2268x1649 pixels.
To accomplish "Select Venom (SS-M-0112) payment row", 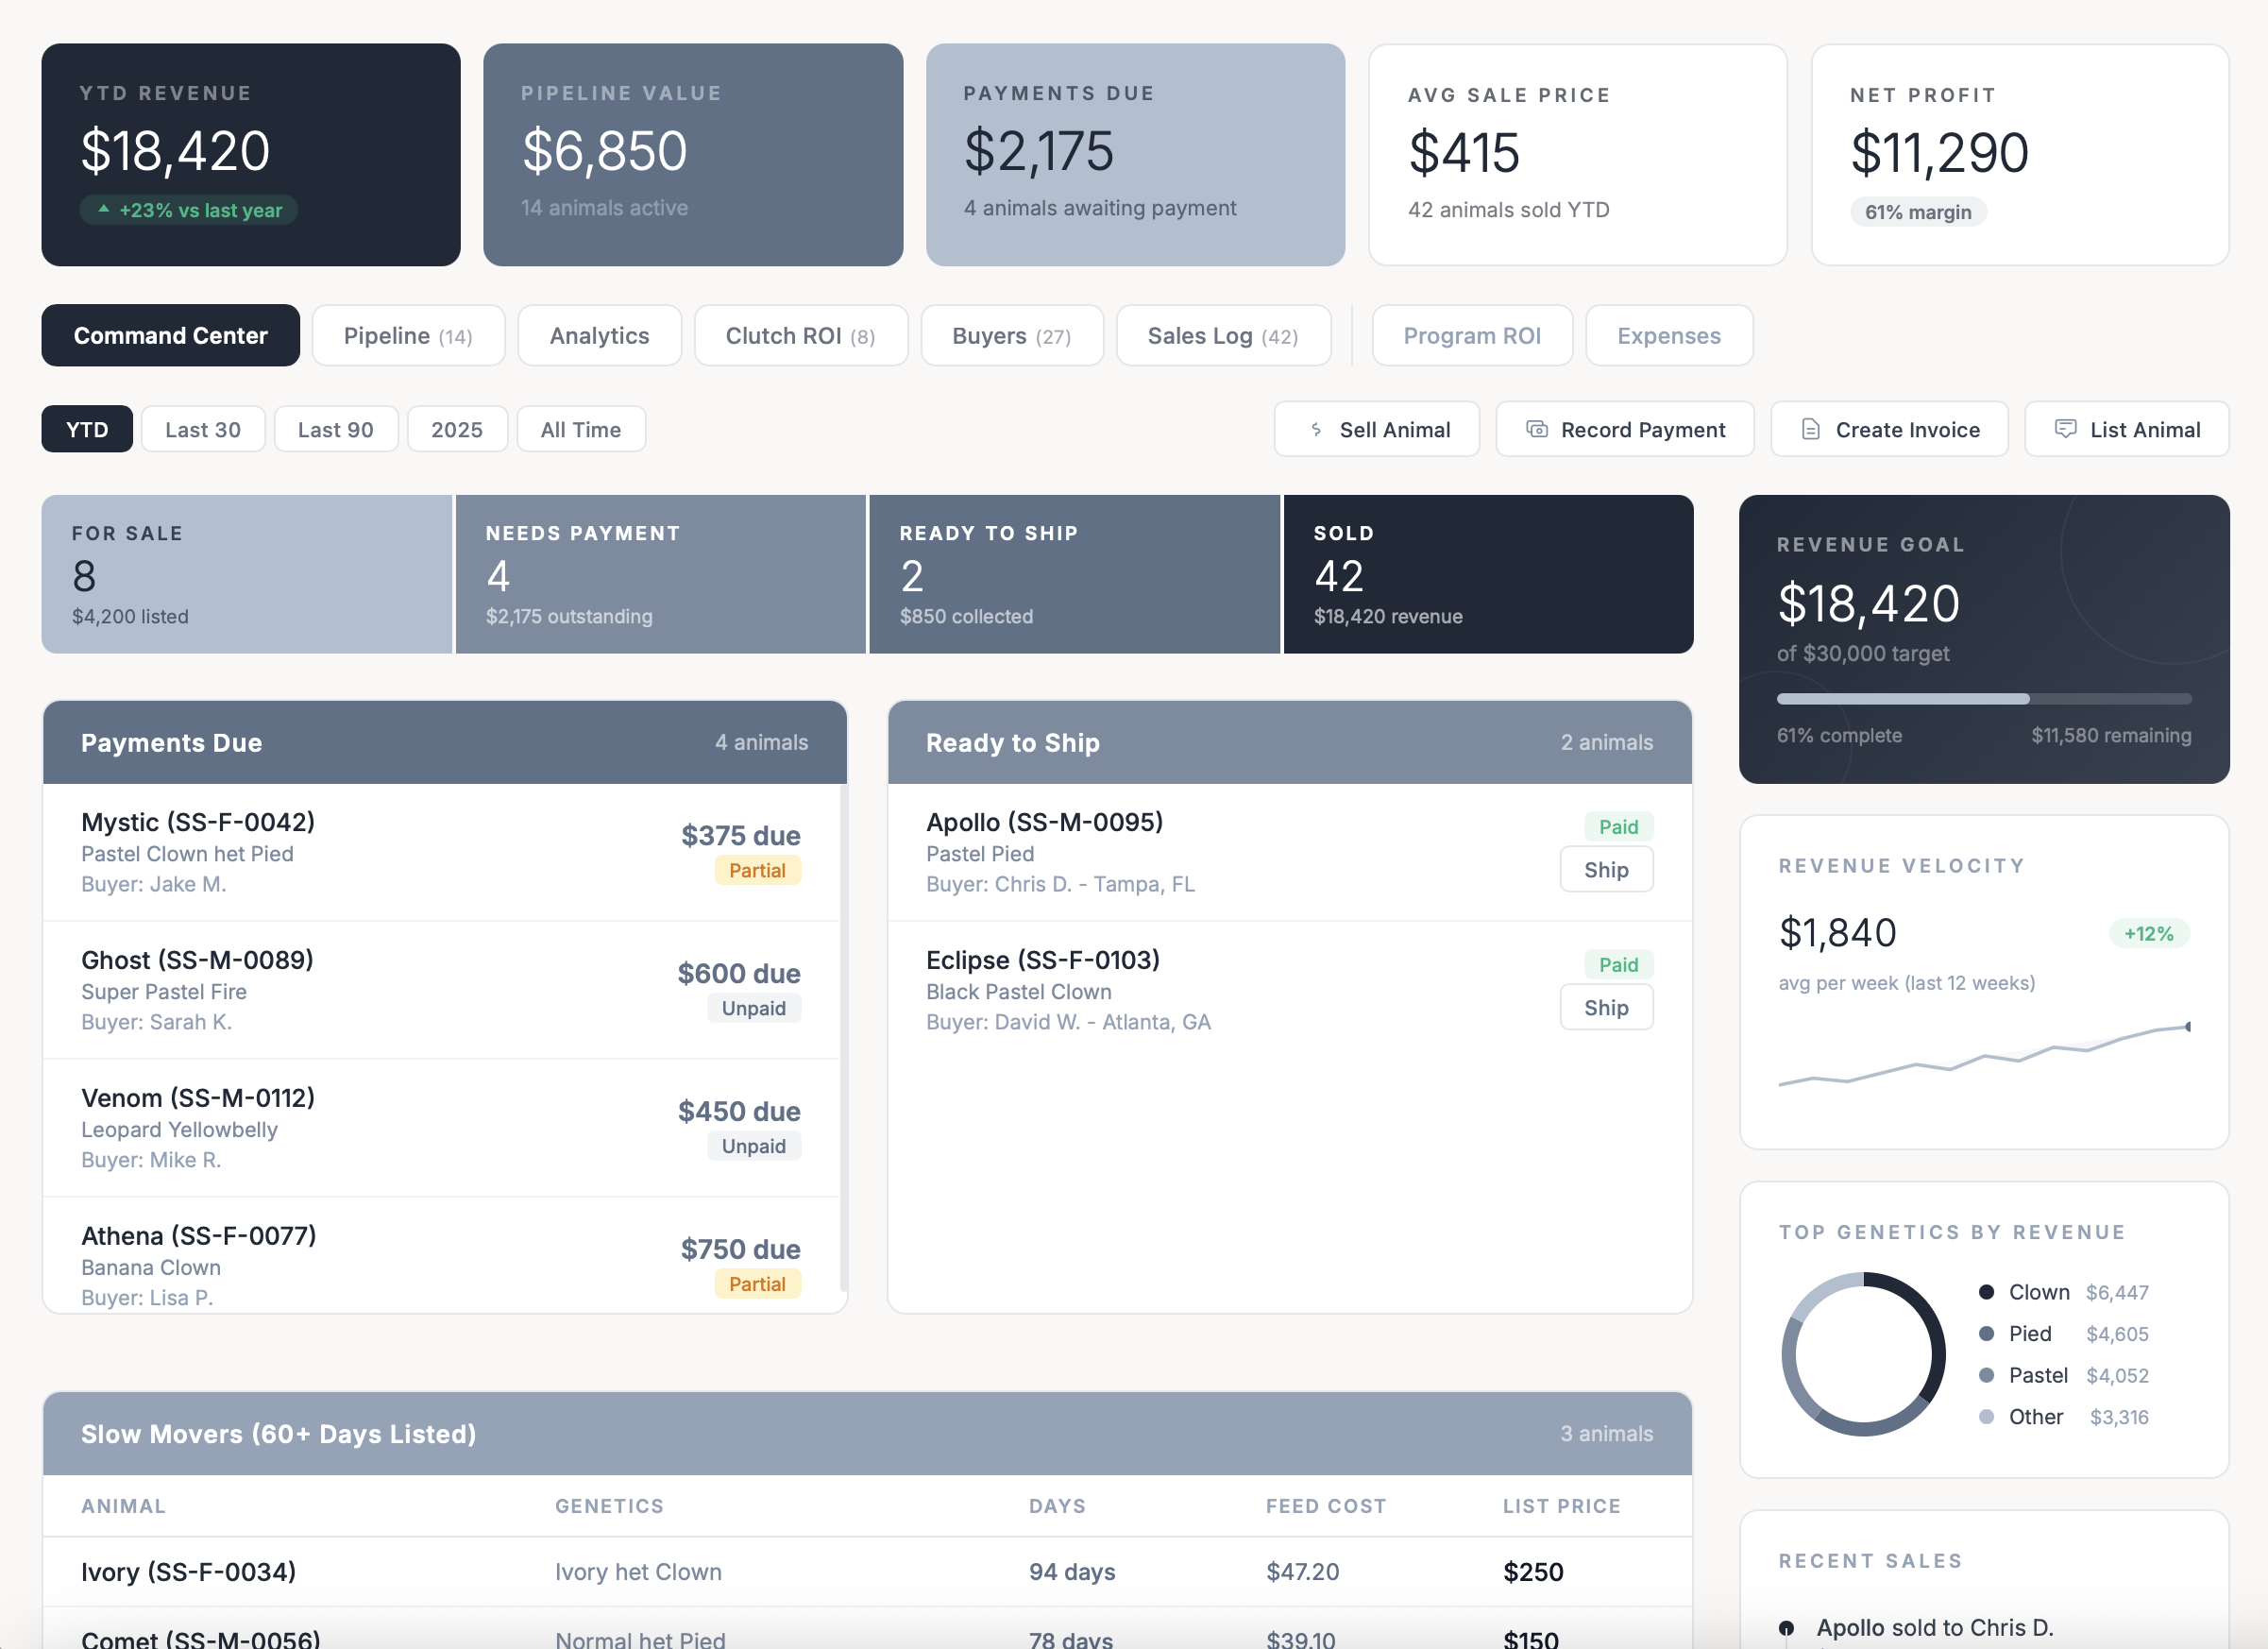I will [x=441, y=1128].
